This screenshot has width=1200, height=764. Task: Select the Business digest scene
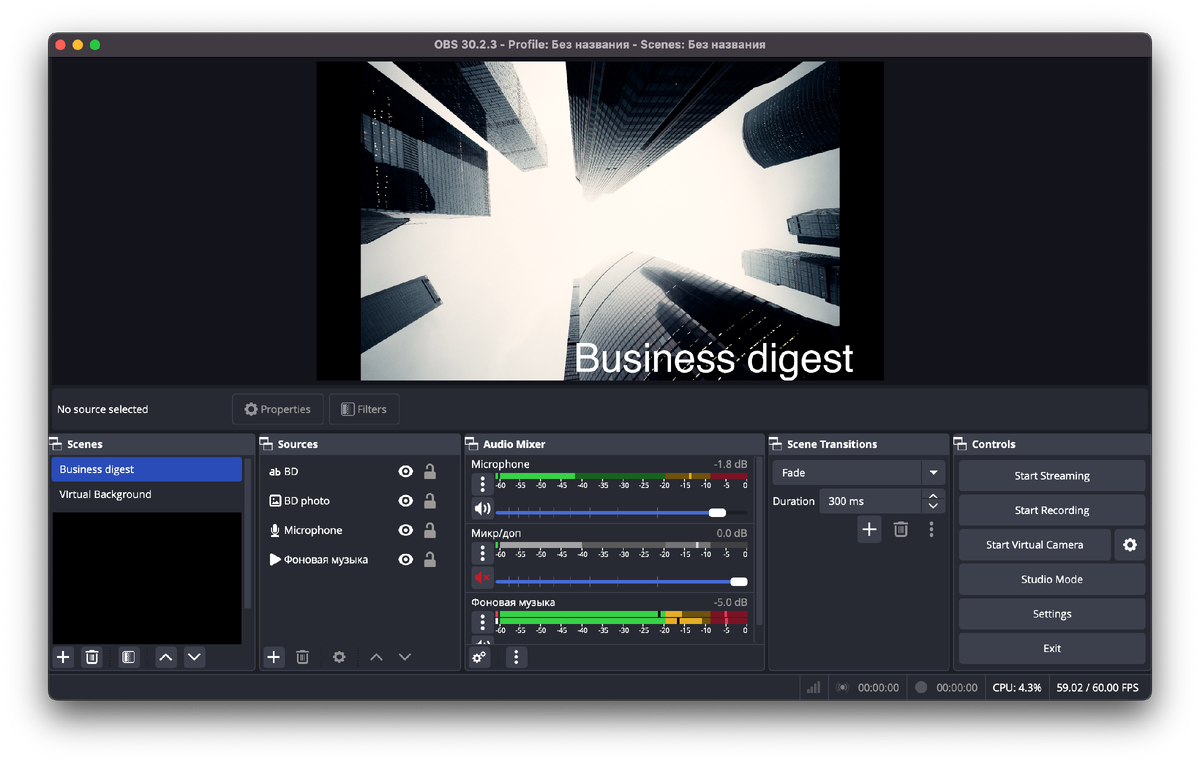click(x=147, y=469)
